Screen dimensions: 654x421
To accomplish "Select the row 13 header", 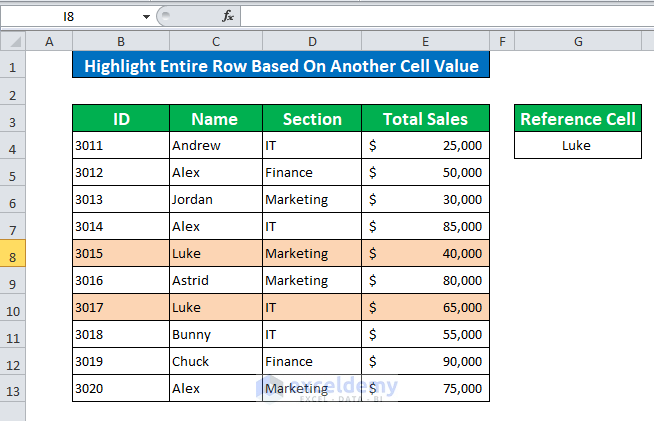I will point(13,389).
